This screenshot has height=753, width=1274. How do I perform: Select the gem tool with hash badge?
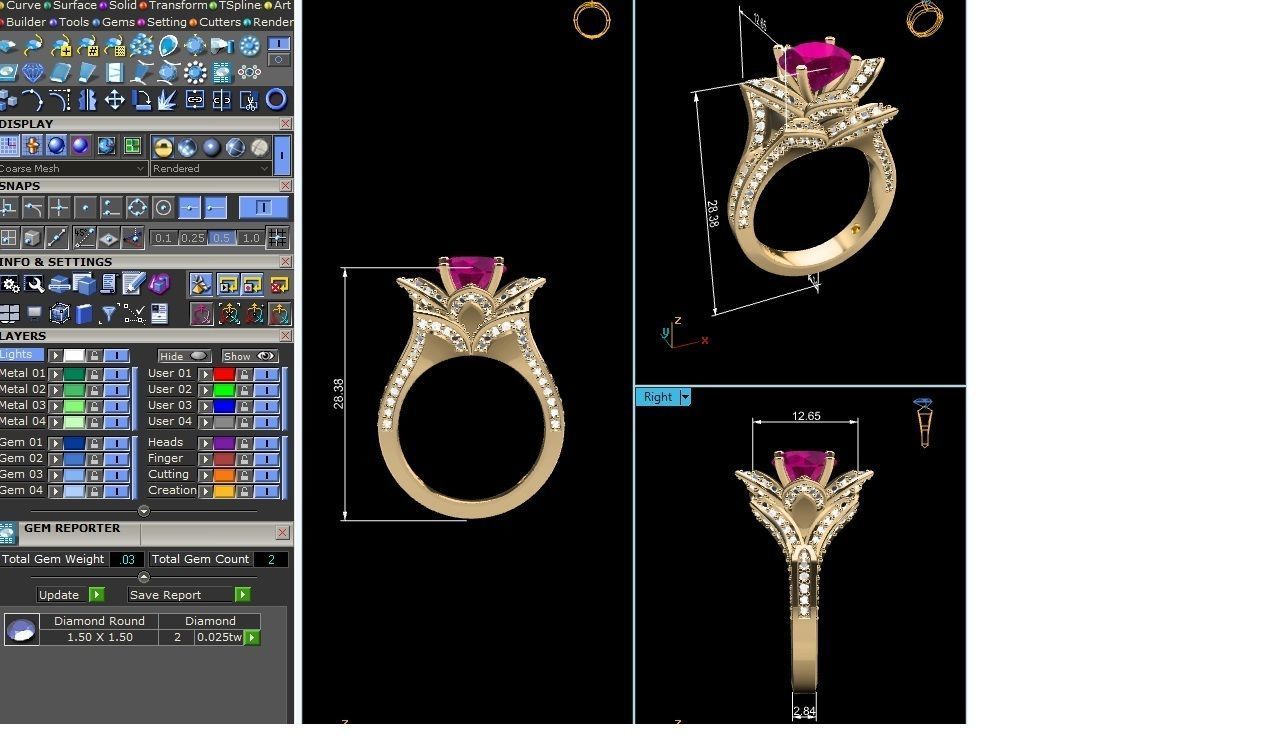click(88, 46)
